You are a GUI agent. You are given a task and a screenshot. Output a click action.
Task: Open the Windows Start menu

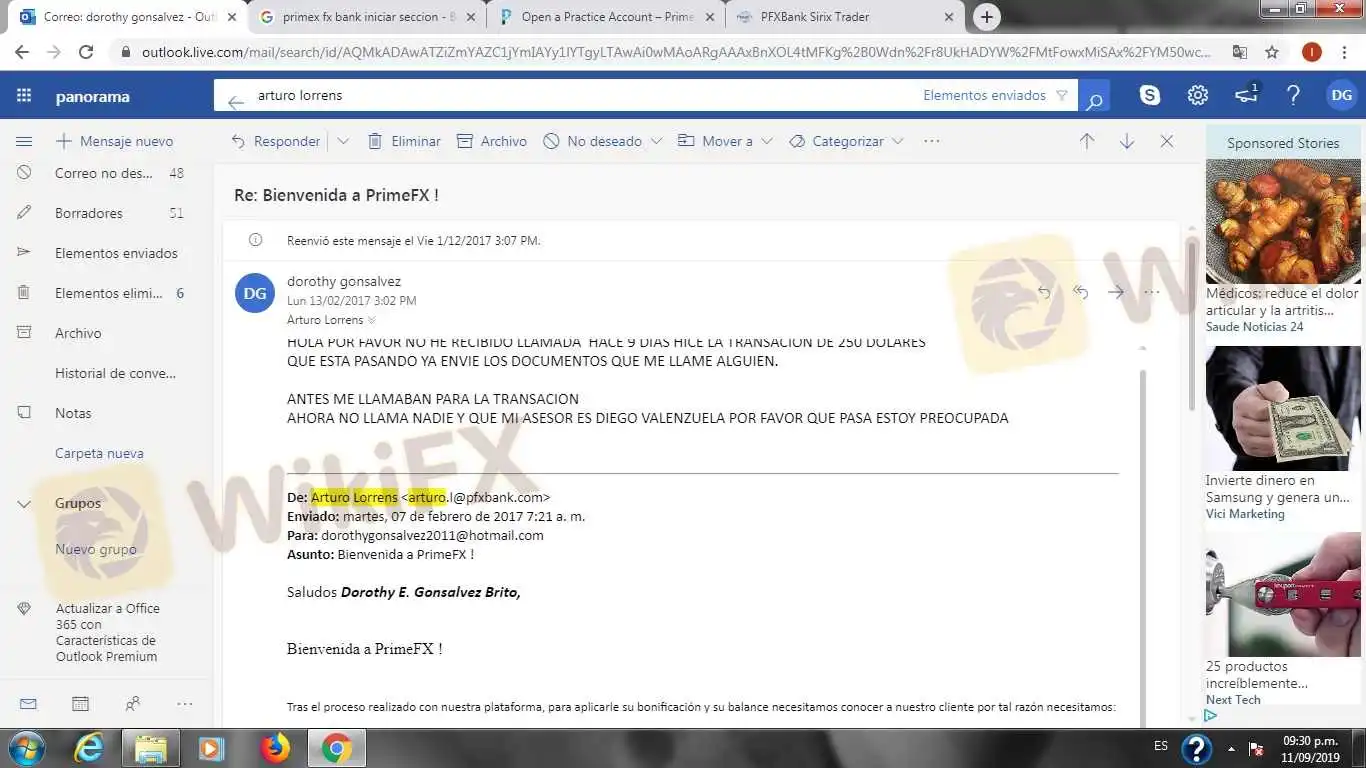[26, 748]
